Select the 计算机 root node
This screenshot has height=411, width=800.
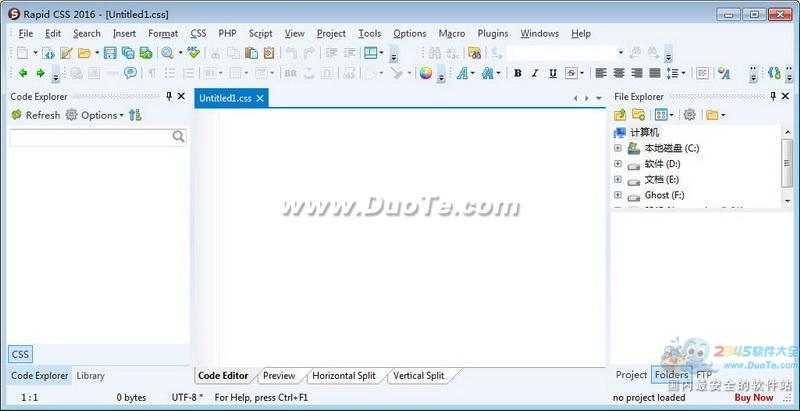click(x=644, y=133)
